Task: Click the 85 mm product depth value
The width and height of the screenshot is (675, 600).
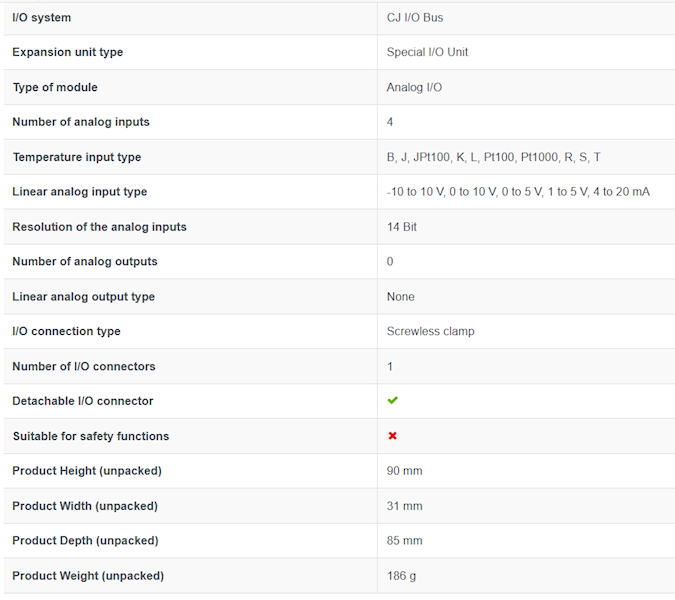Action: (x=404, y=541)
